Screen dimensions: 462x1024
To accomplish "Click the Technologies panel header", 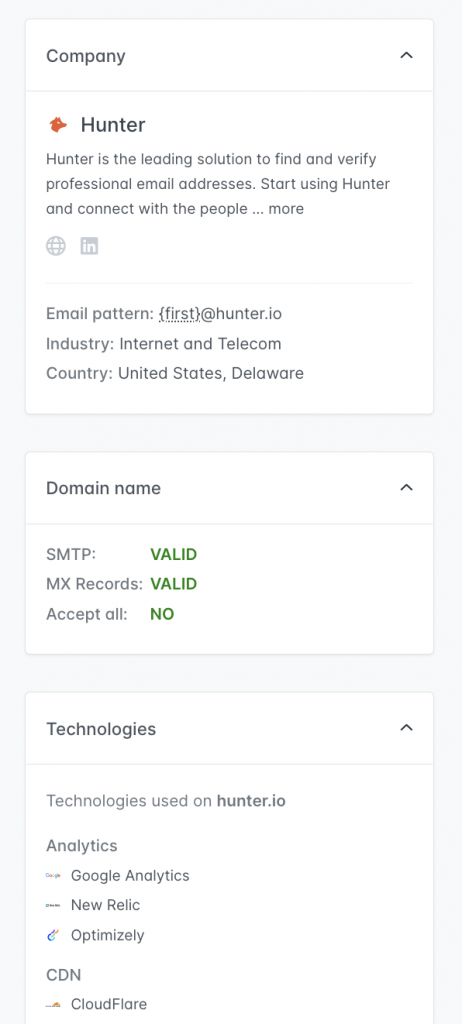I will tap(229, 728).
